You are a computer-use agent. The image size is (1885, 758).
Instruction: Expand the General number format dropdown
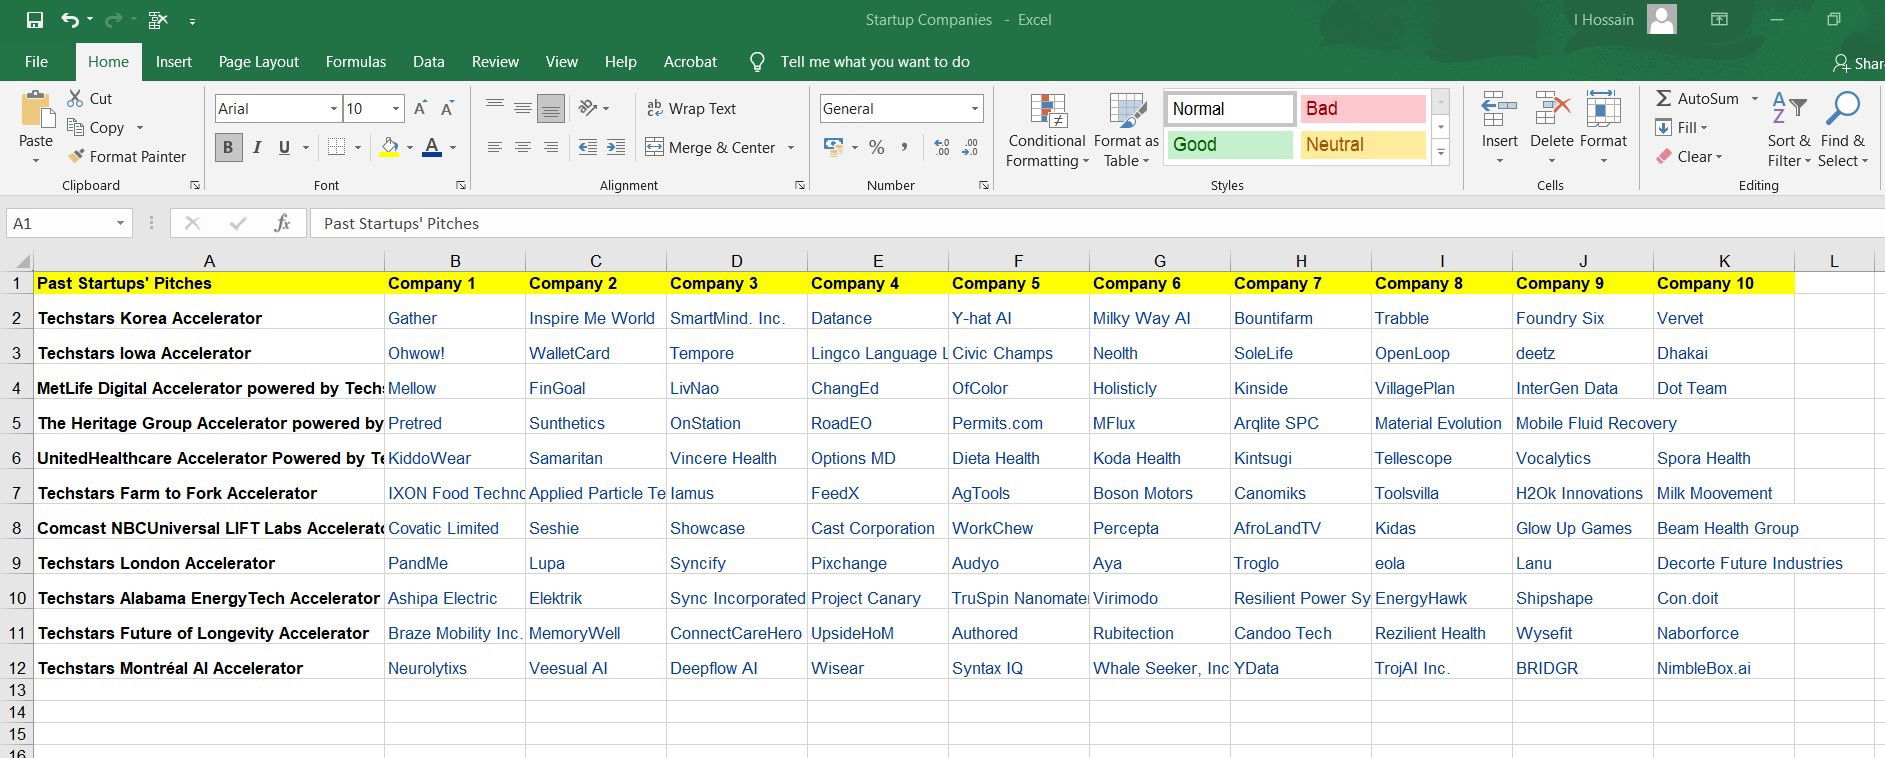pos(974,108)
